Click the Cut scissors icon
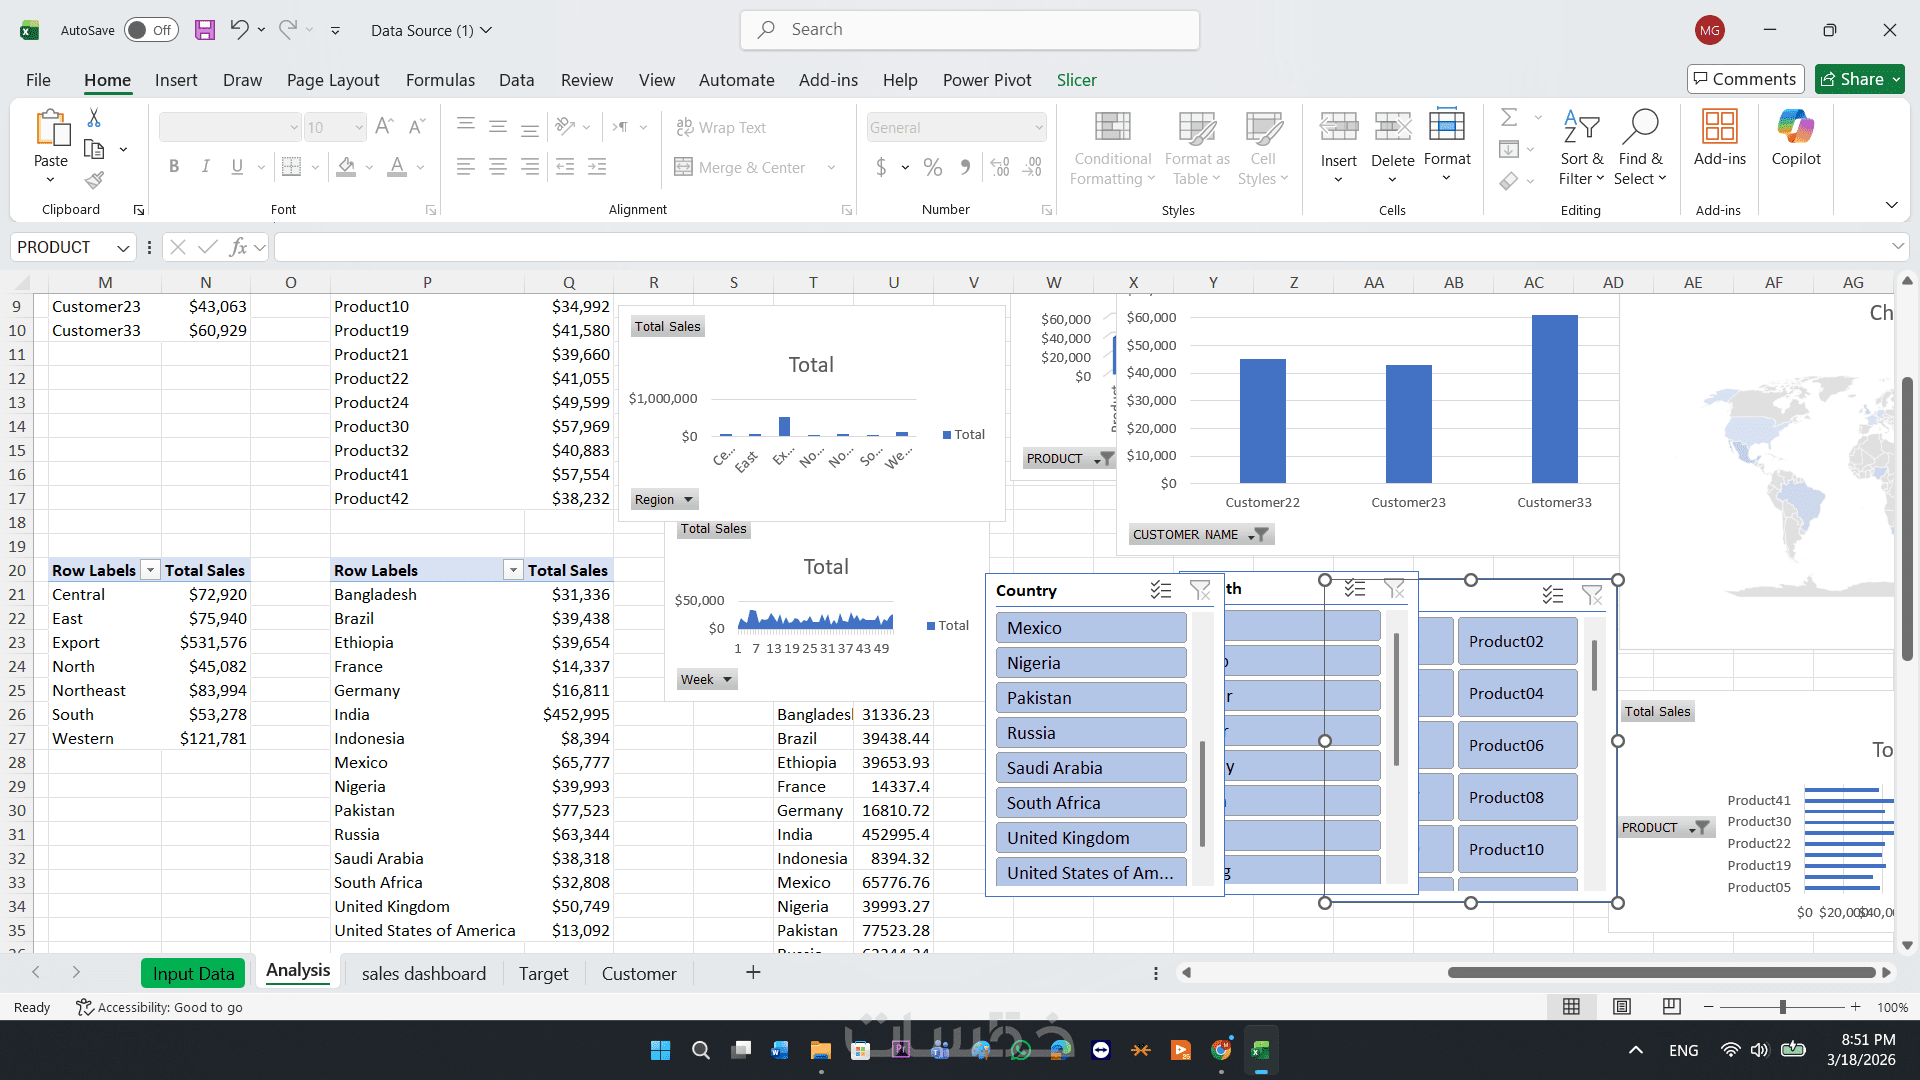This screenshot has width=1920, height=1080. pyautogui.click(x=94, y=118)
